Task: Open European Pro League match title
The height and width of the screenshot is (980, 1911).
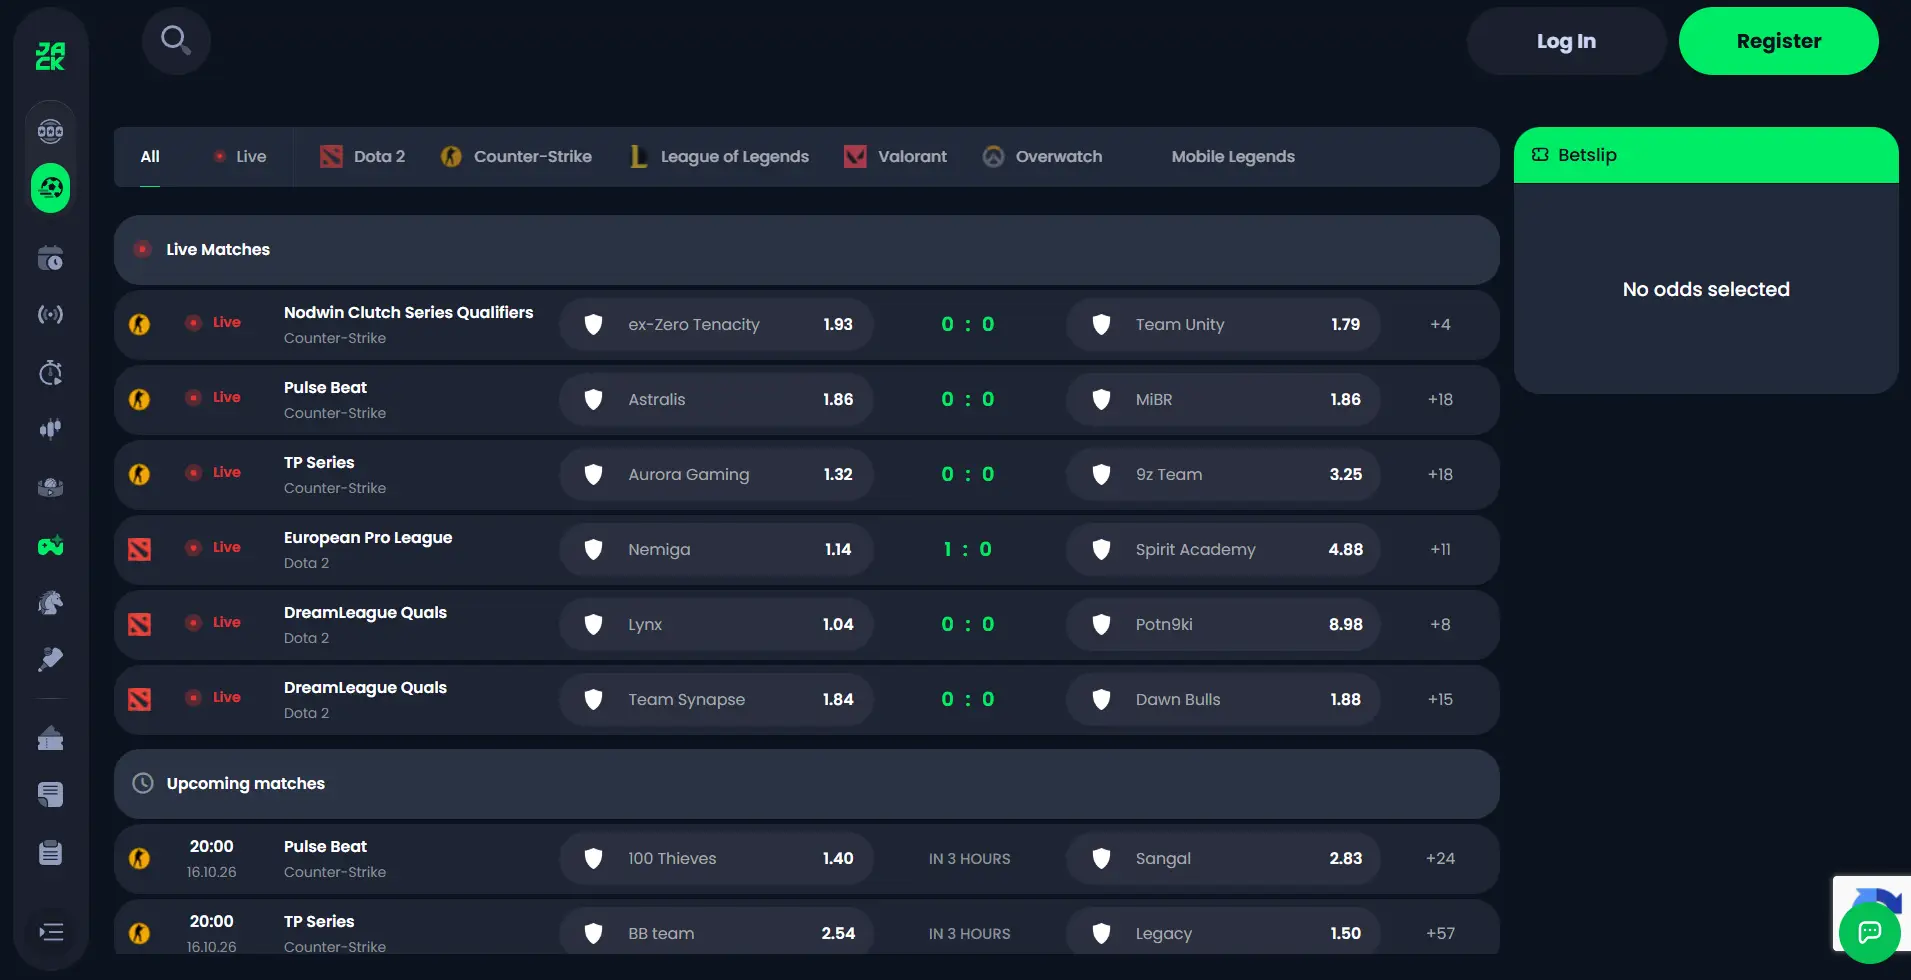Action: pos(368,538)
